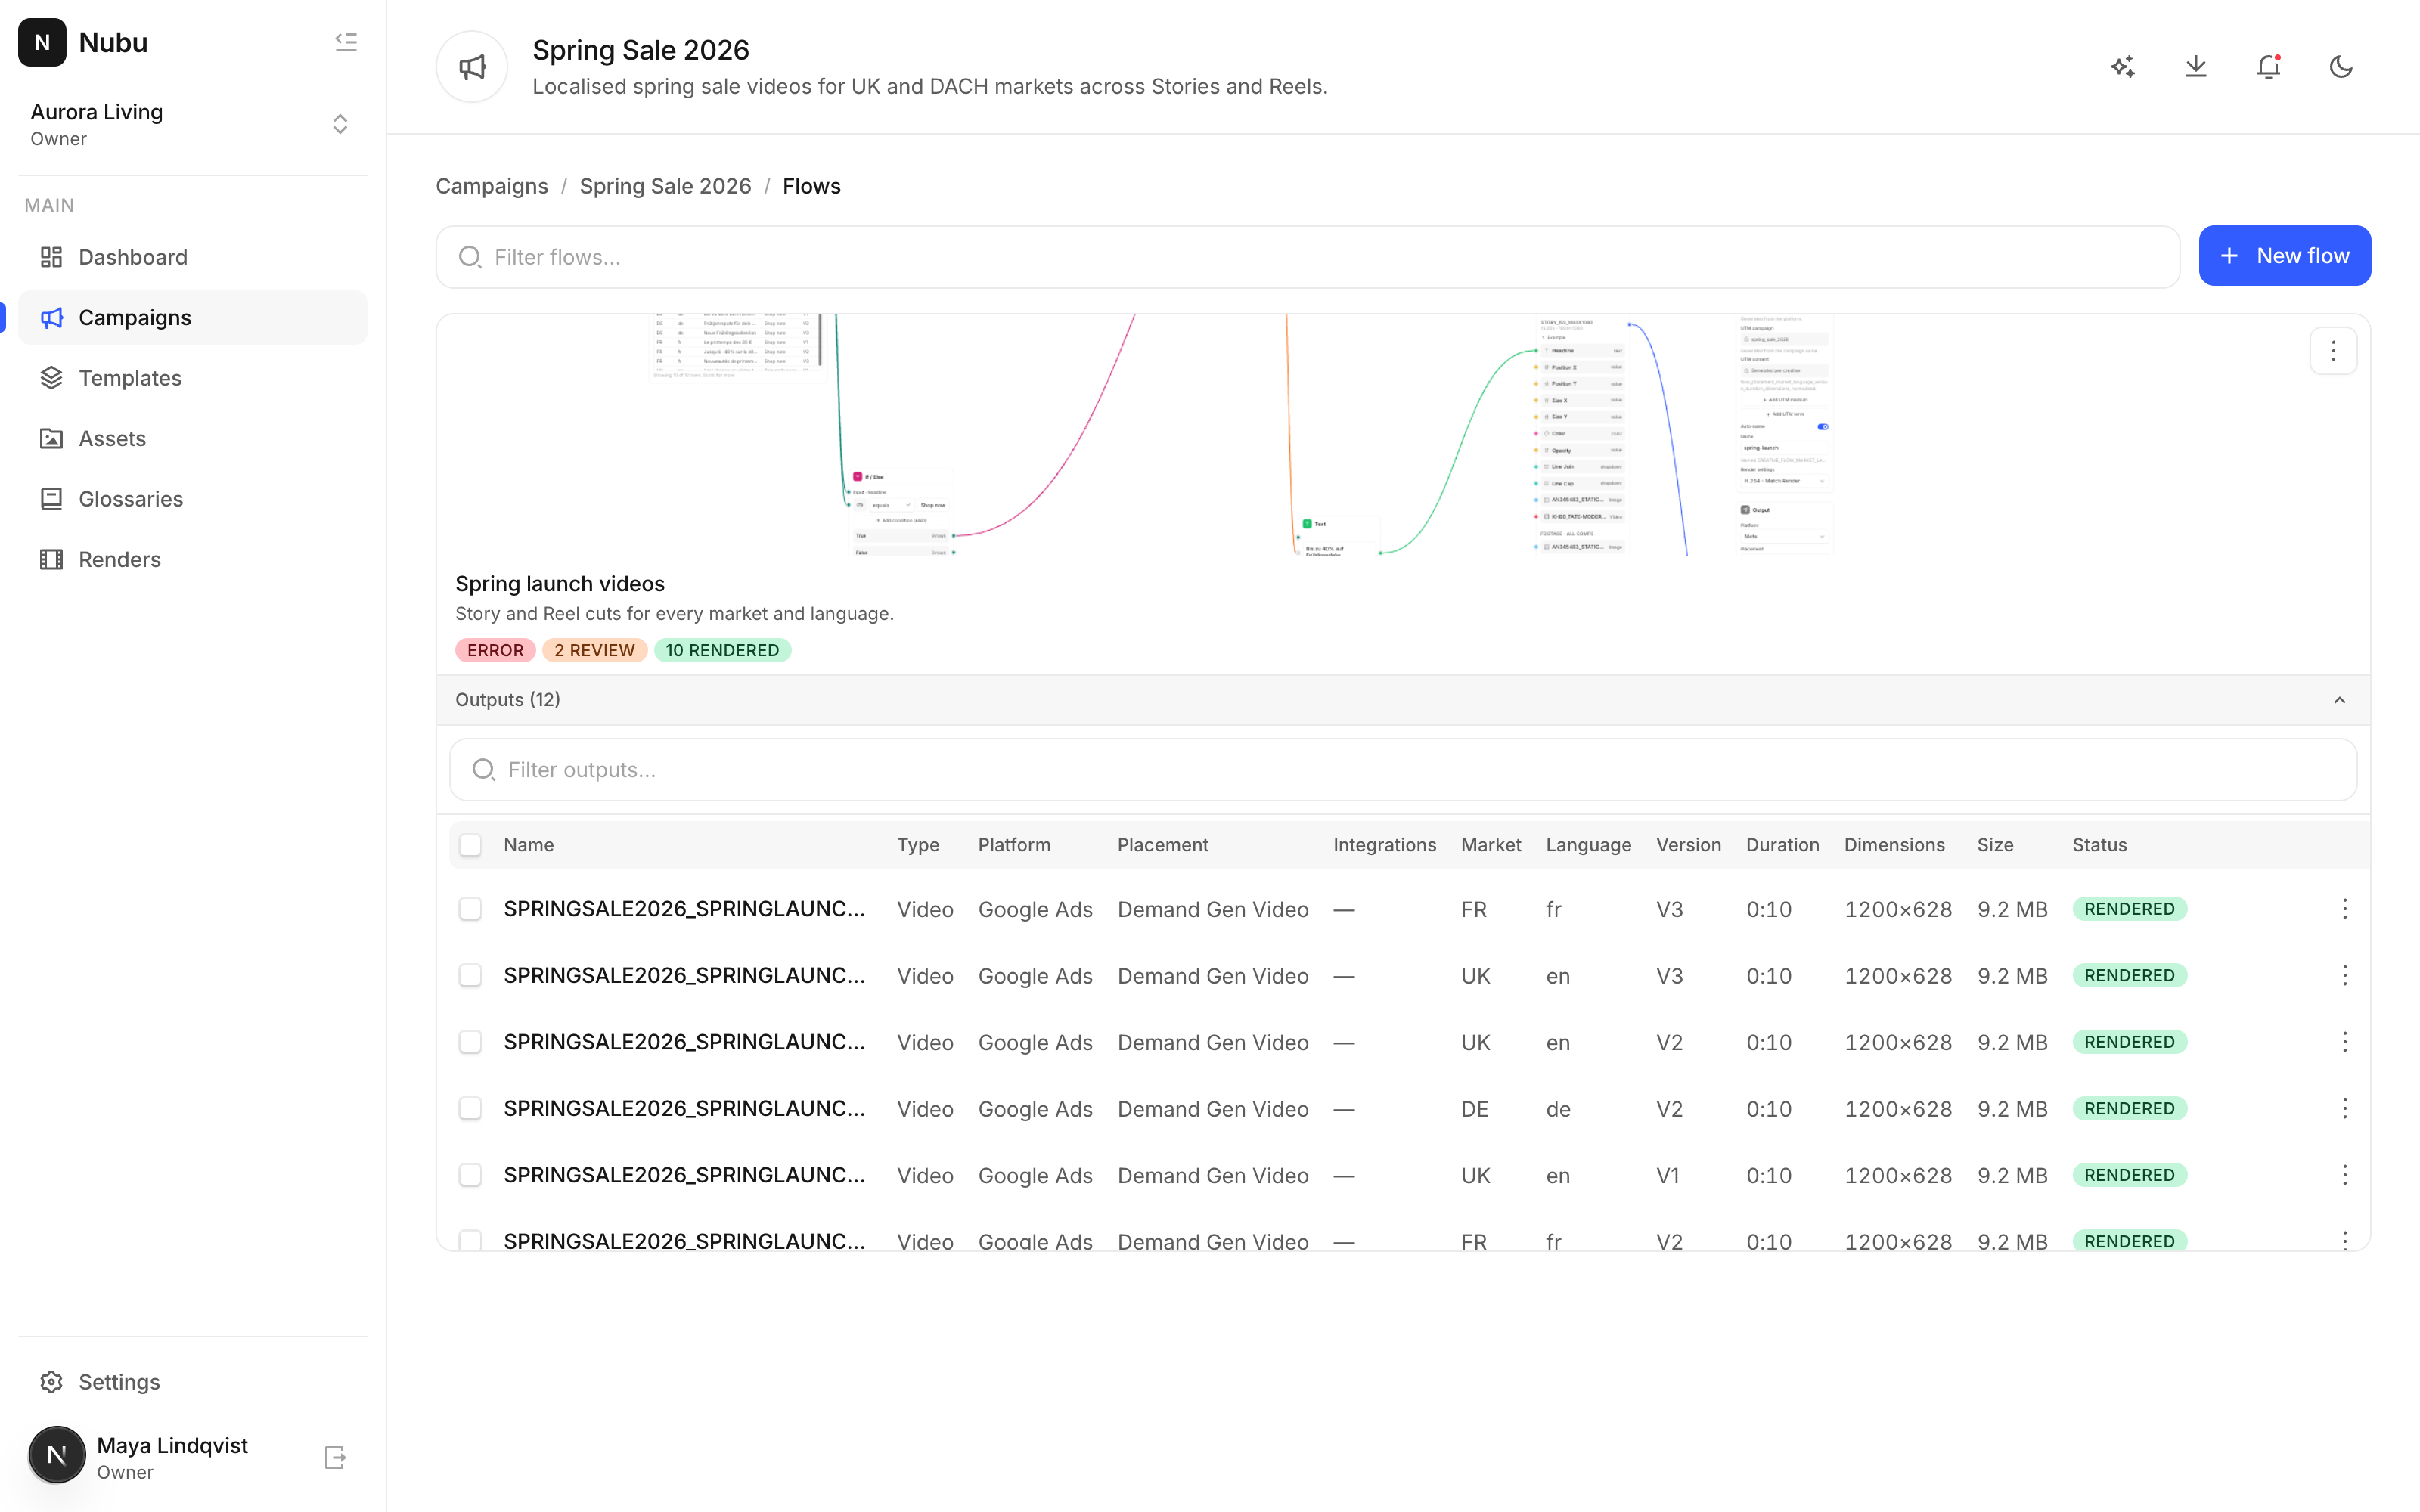Open Campaigns section

[193, 318]
